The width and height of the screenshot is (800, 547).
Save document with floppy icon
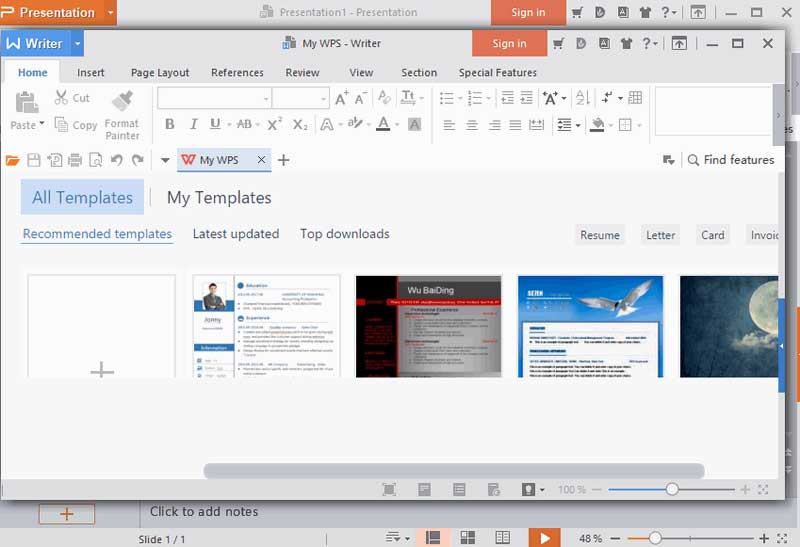tap(34, 160)
